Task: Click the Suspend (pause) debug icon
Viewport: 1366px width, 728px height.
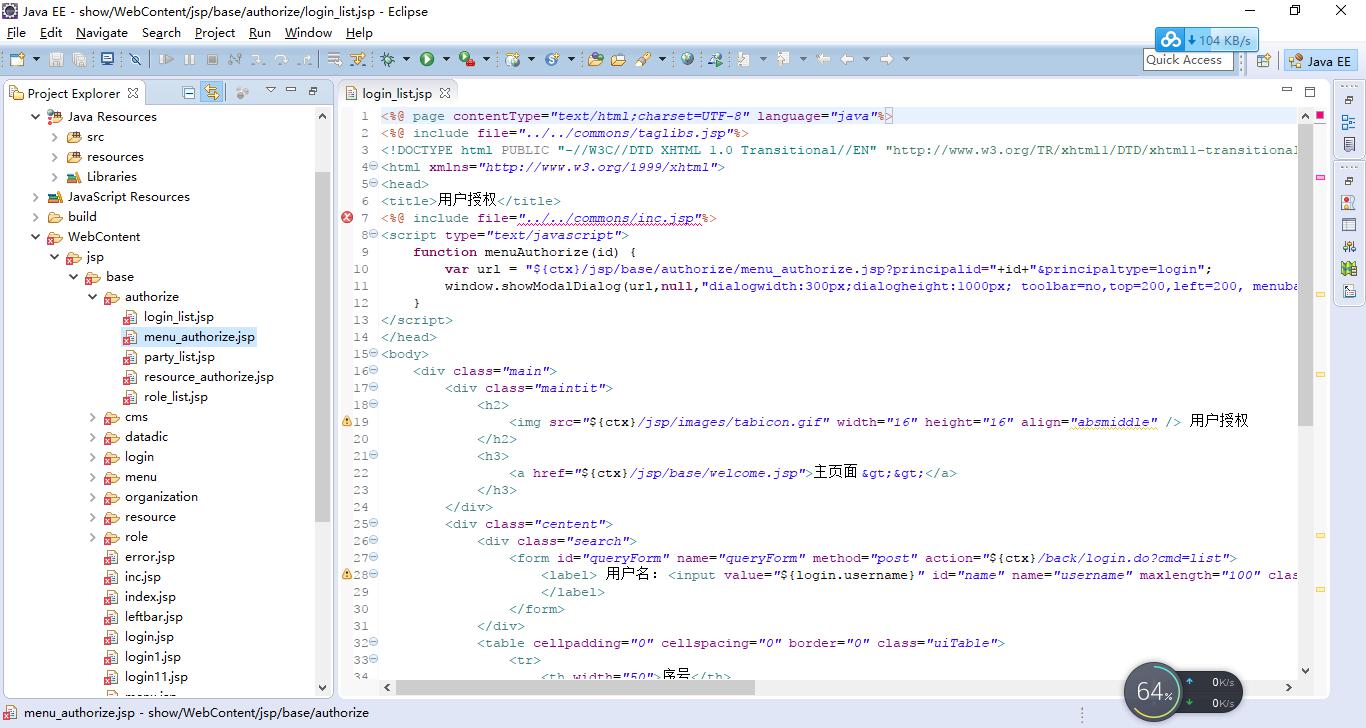Action: pos(189,60)
